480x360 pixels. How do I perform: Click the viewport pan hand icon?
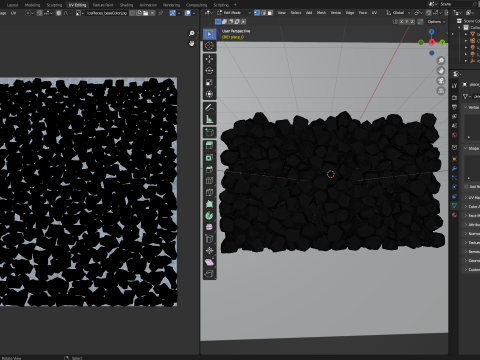441,71
